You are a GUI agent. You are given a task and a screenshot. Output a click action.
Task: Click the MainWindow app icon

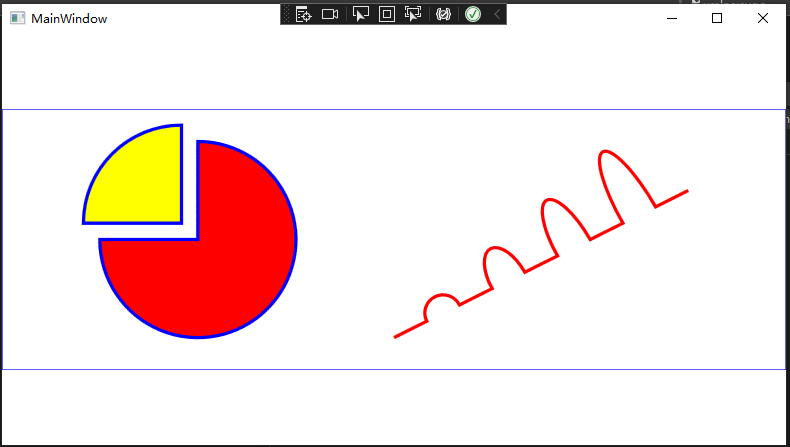click(18, 19)
